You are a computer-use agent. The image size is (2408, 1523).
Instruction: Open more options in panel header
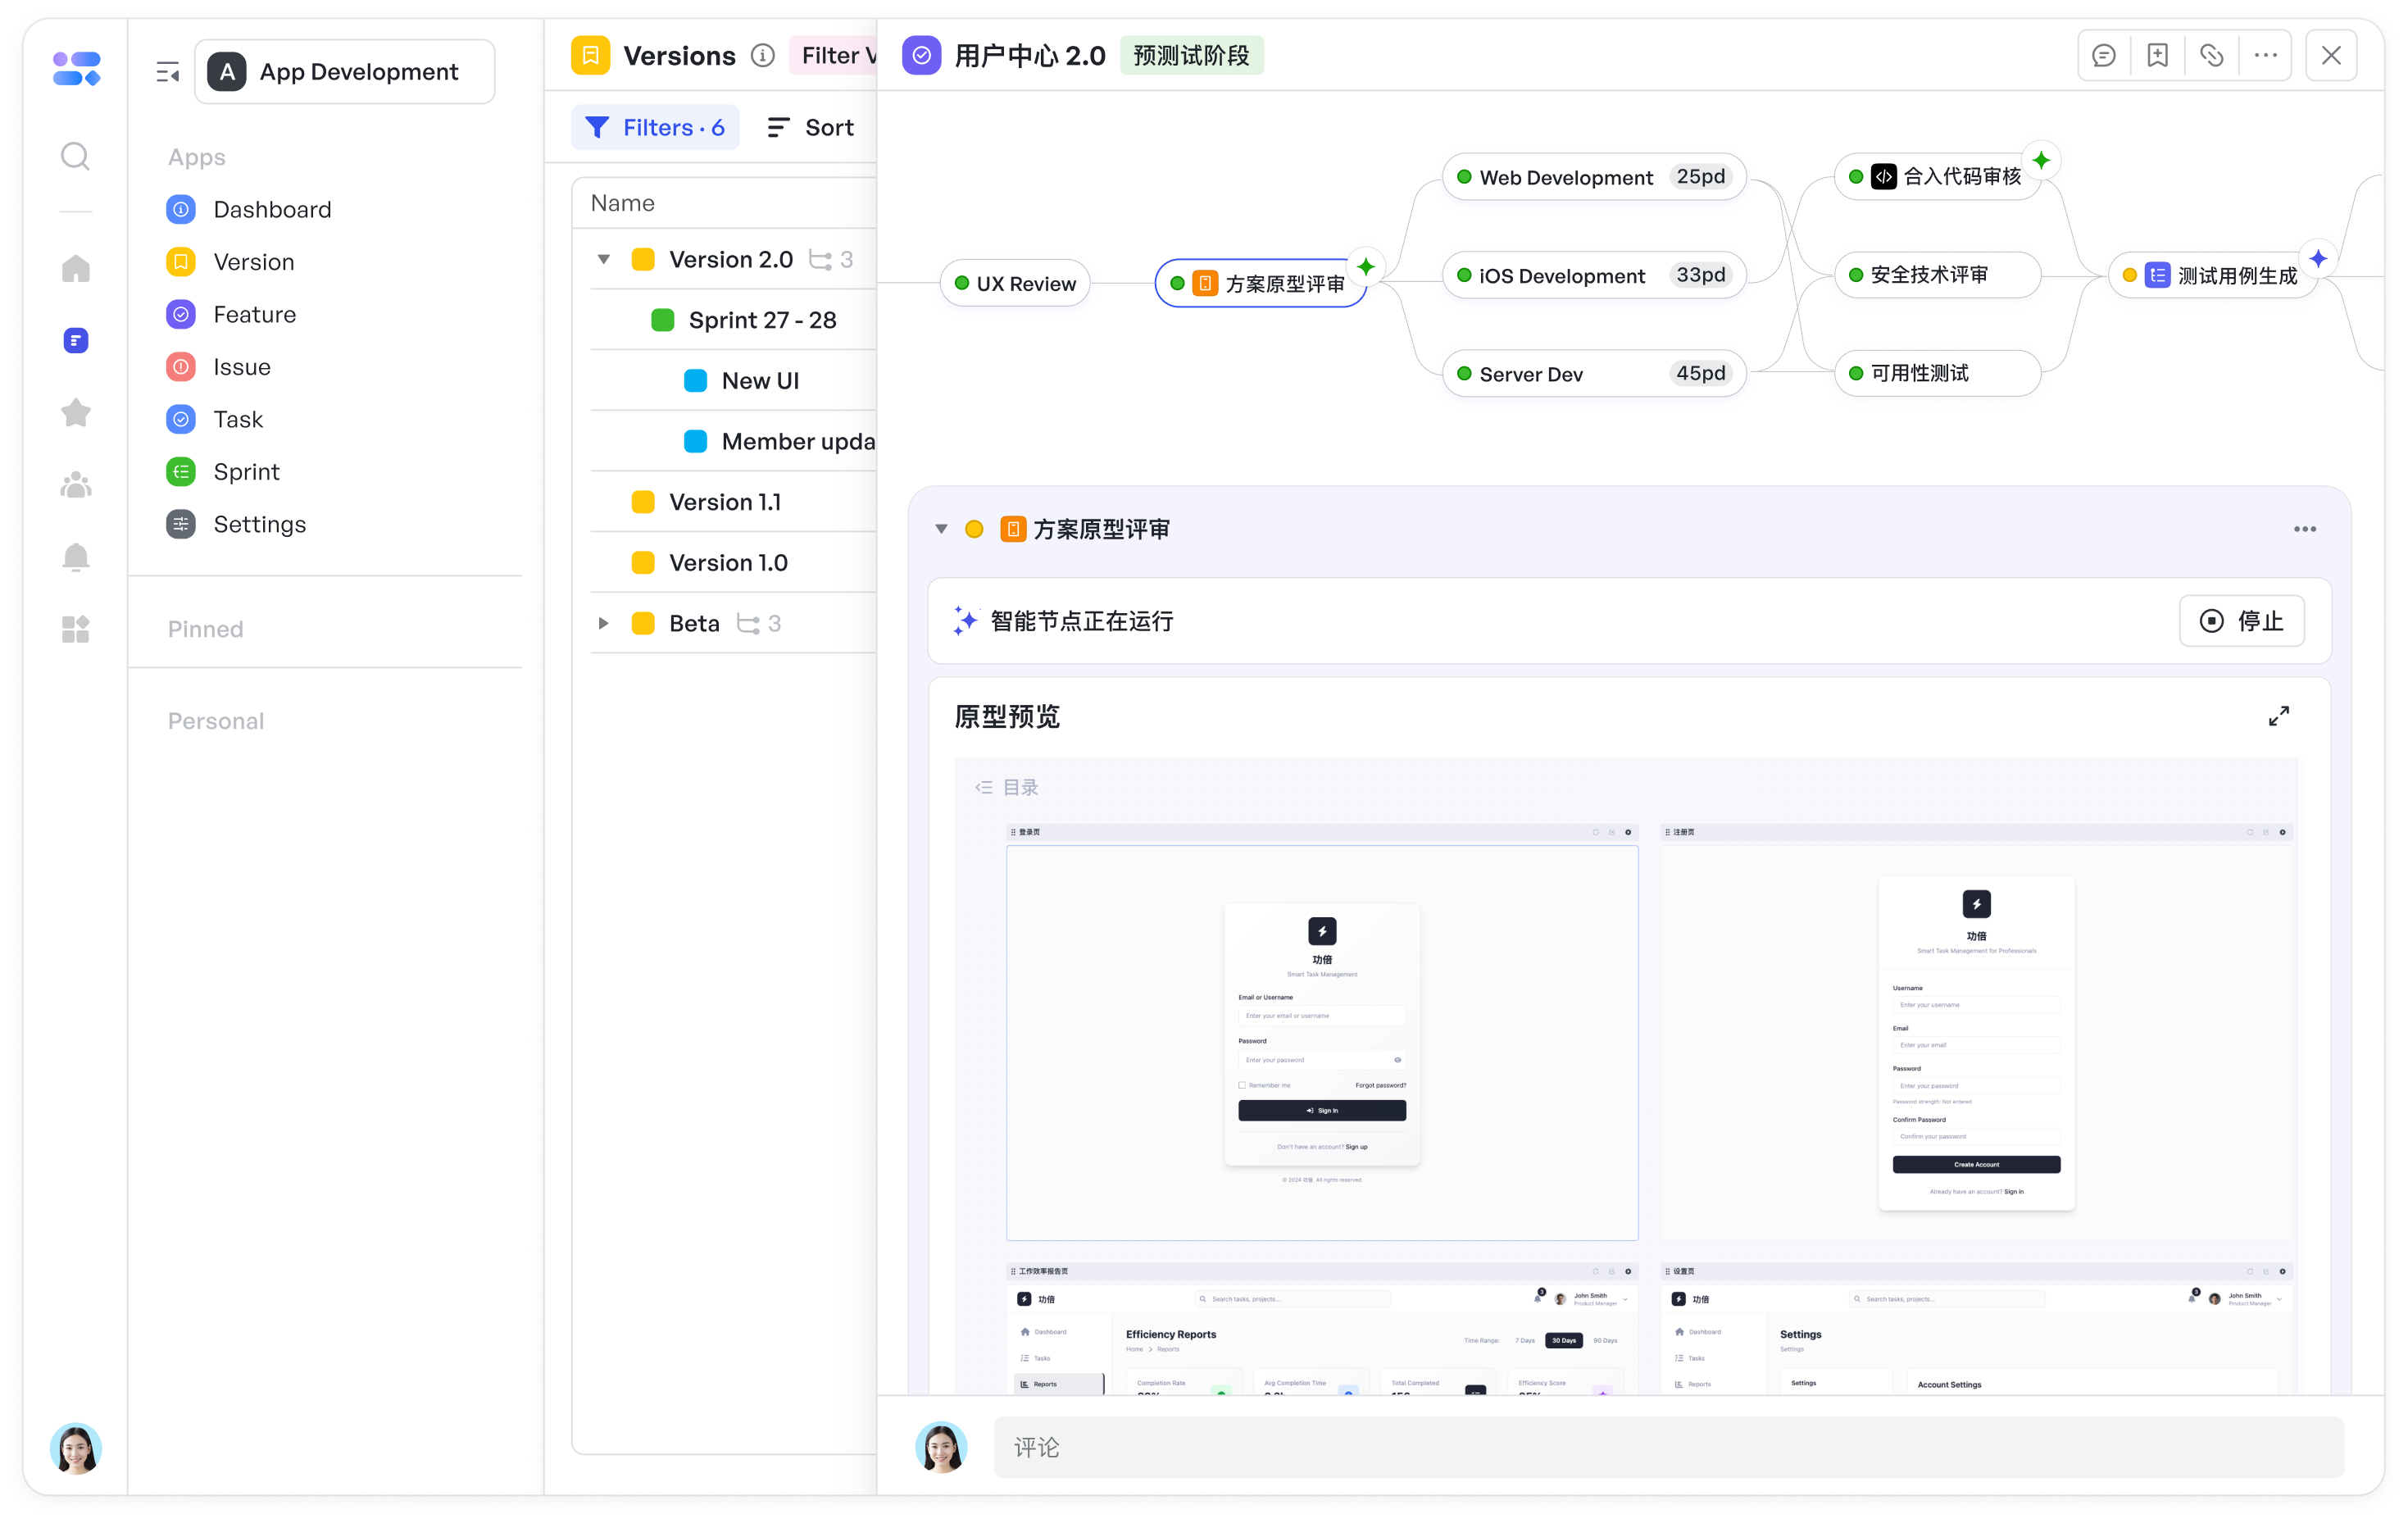pyautogui.click(x=2265, y=56)
